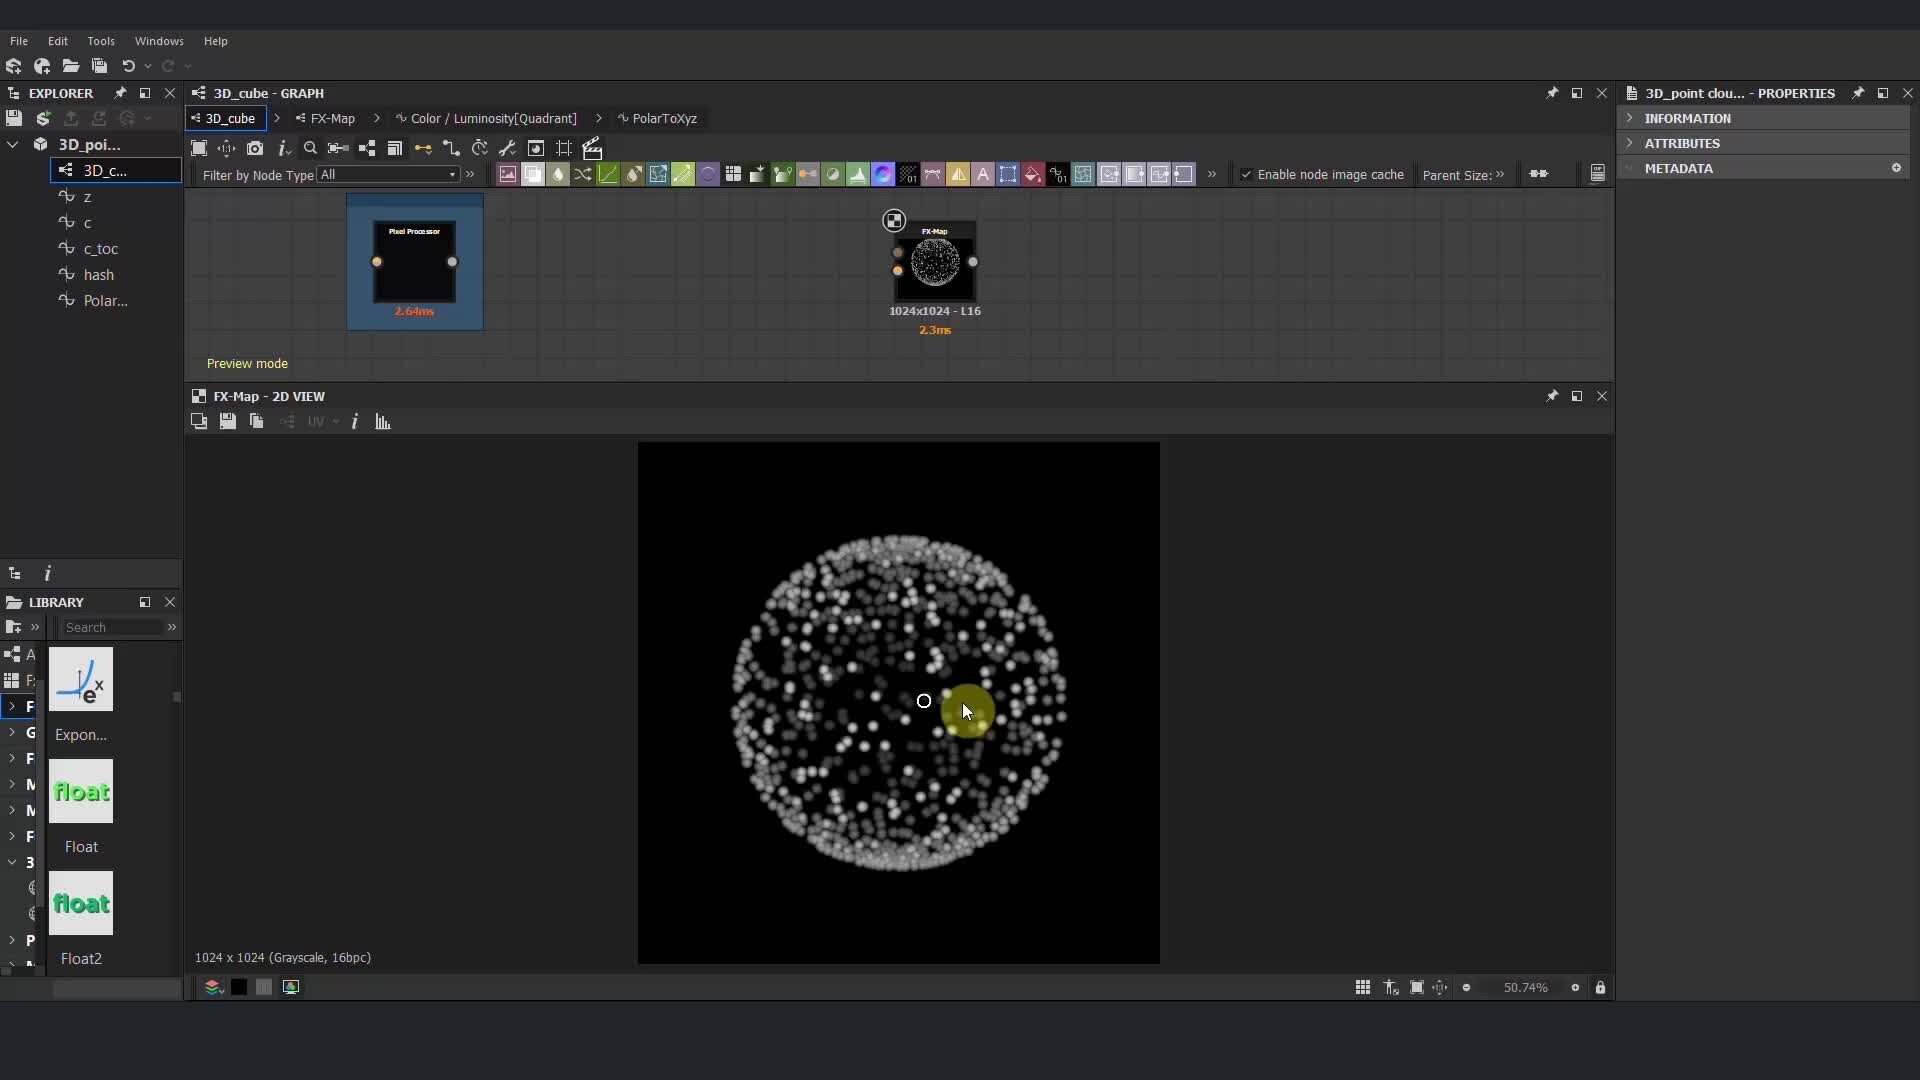
Task: Open the Windows menu
Action: [x=158, y=41]
